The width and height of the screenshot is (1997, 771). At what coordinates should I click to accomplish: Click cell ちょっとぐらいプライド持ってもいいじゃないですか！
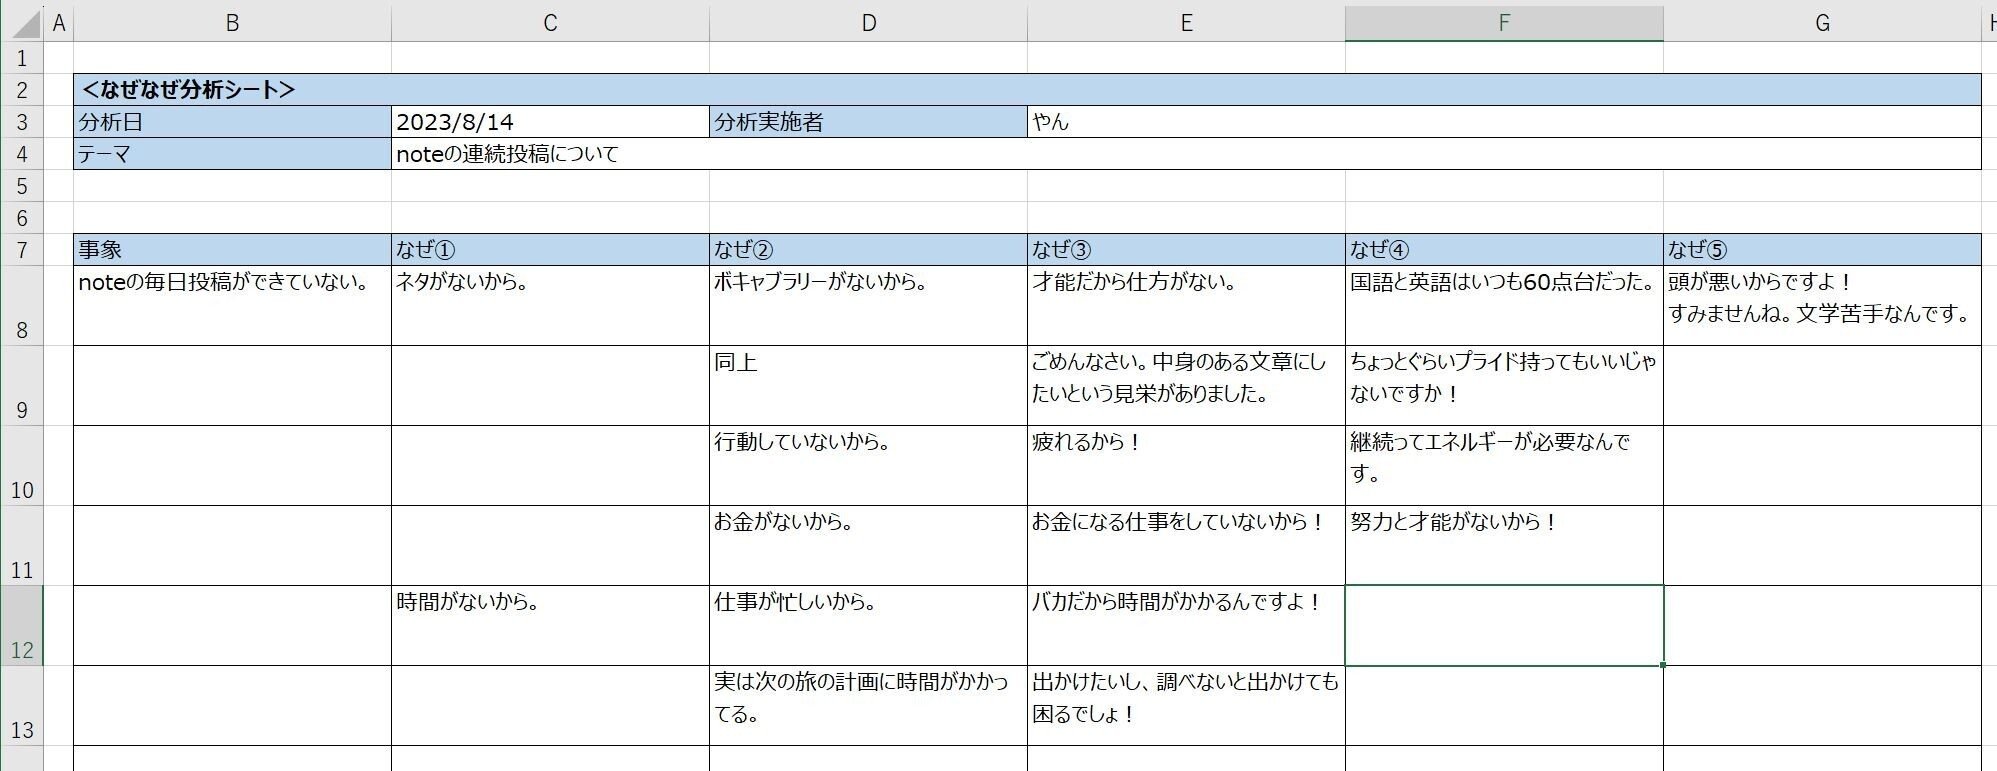coord(1504,386)
